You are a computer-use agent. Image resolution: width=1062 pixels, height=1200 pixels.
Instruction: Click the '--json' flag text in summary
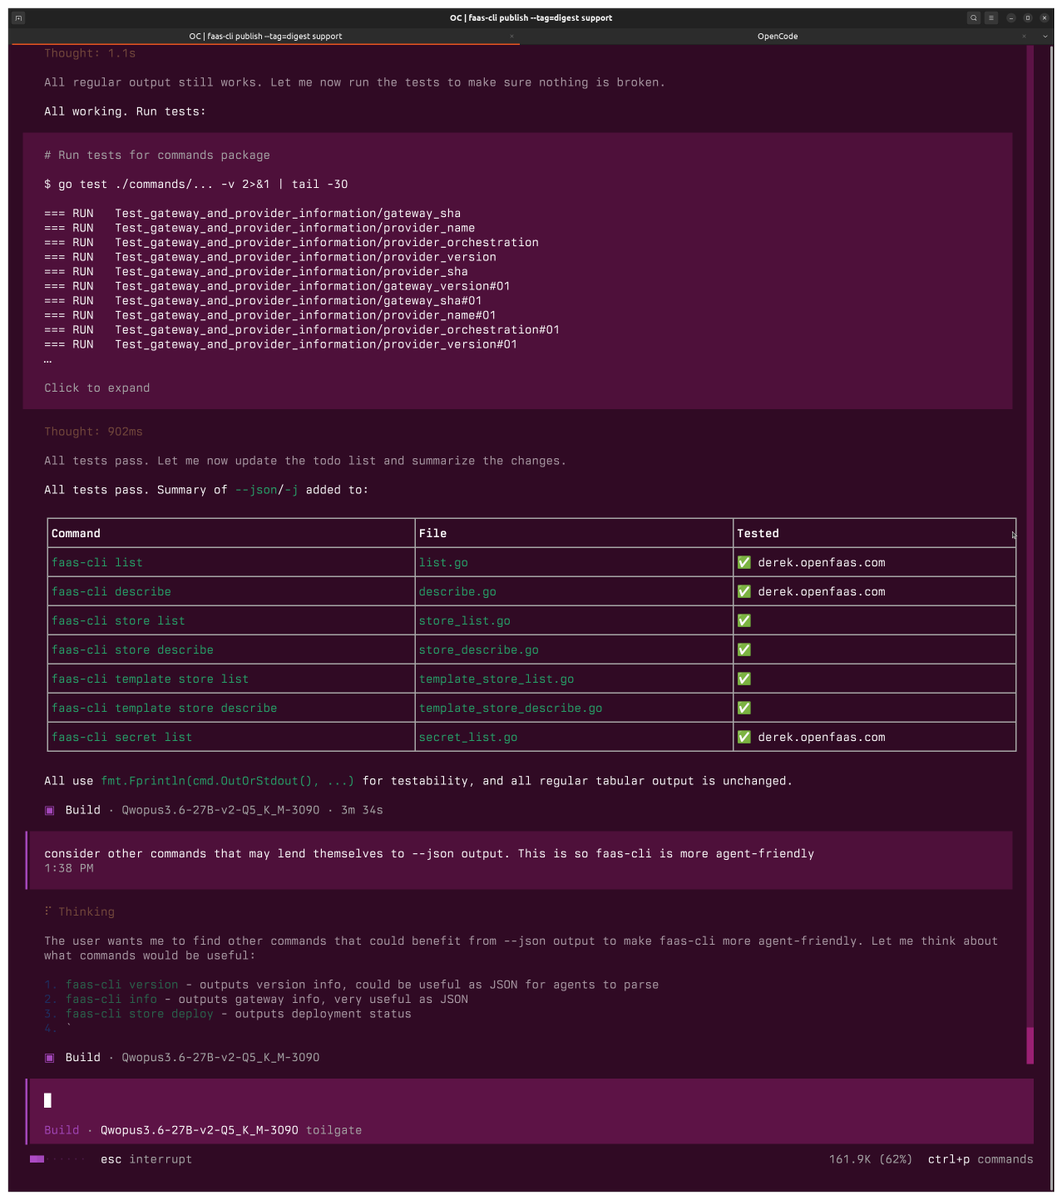click(256, 491)
